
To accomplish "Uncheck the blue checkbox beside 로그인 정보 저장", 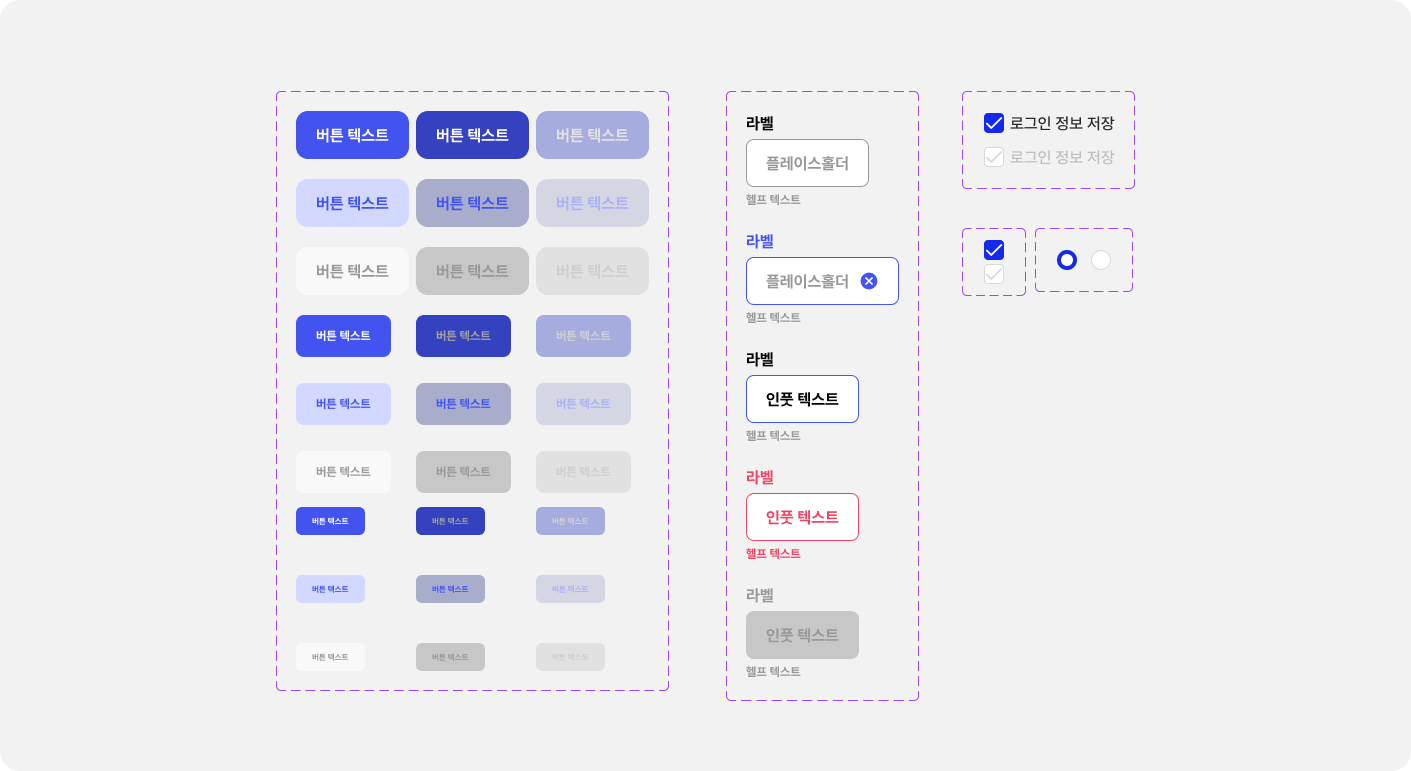I will [x=994, y=123].
